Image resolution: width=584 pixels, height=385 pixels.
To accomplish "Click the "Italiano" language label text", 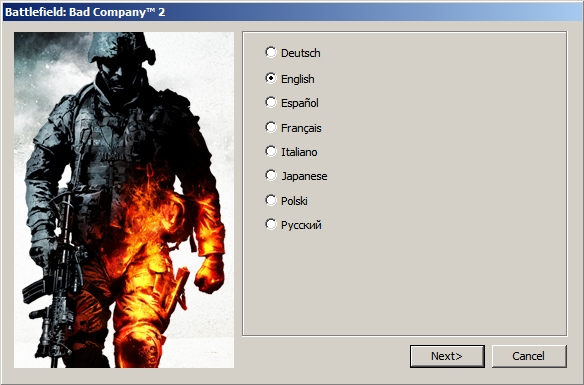I will pos(299,152).
